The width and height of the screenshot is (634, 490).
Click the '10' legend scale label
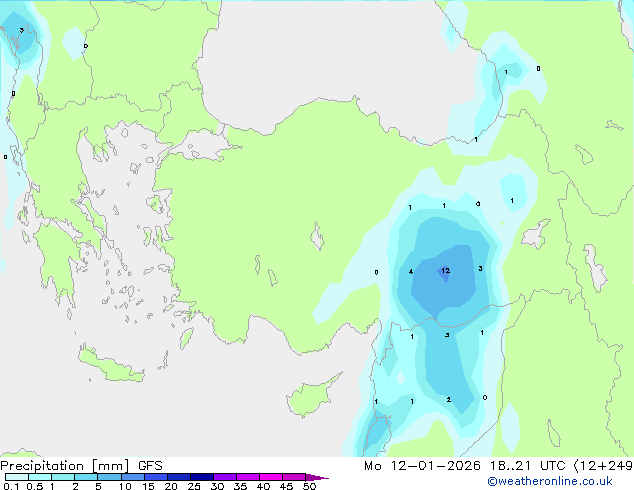pos(125,486)
